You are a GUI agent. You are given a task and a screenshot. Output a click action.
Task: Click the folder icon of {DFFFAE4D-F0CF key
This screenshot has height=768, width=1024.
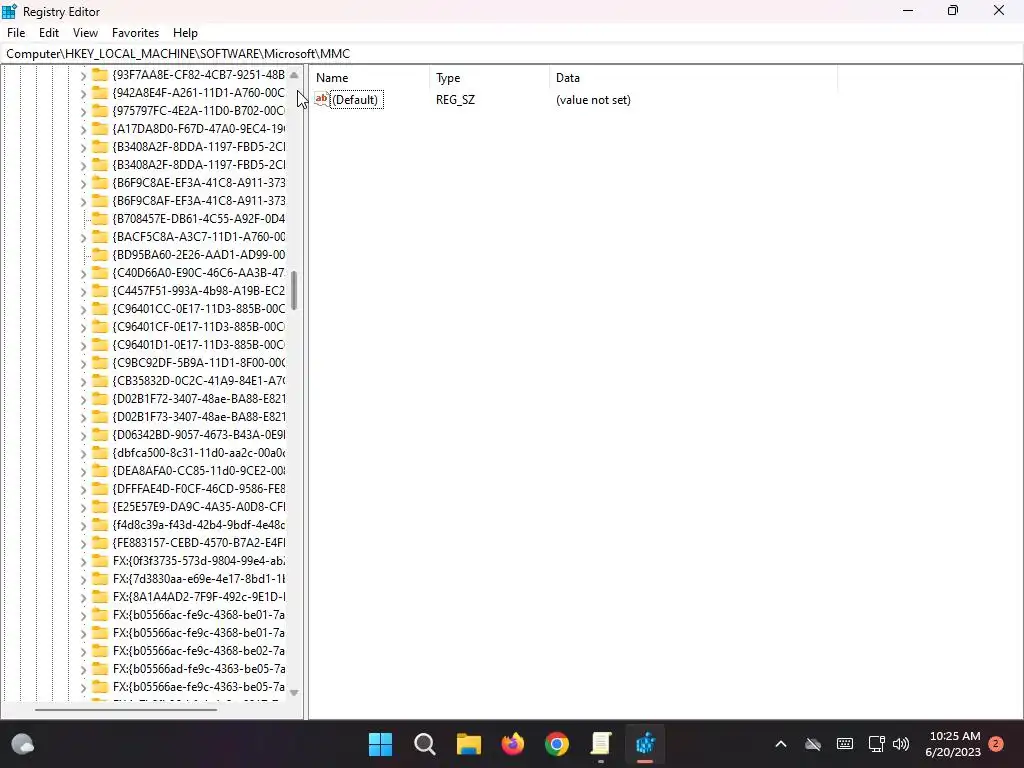[x=99, y=488]
